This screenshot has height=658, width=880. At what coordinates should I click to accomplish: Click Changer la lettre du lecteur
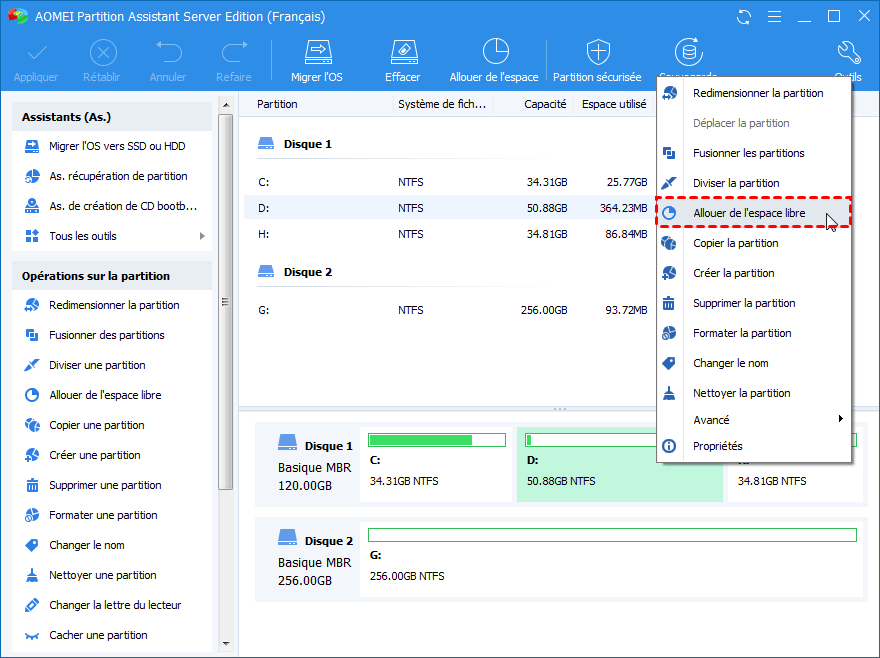point(115,605)
